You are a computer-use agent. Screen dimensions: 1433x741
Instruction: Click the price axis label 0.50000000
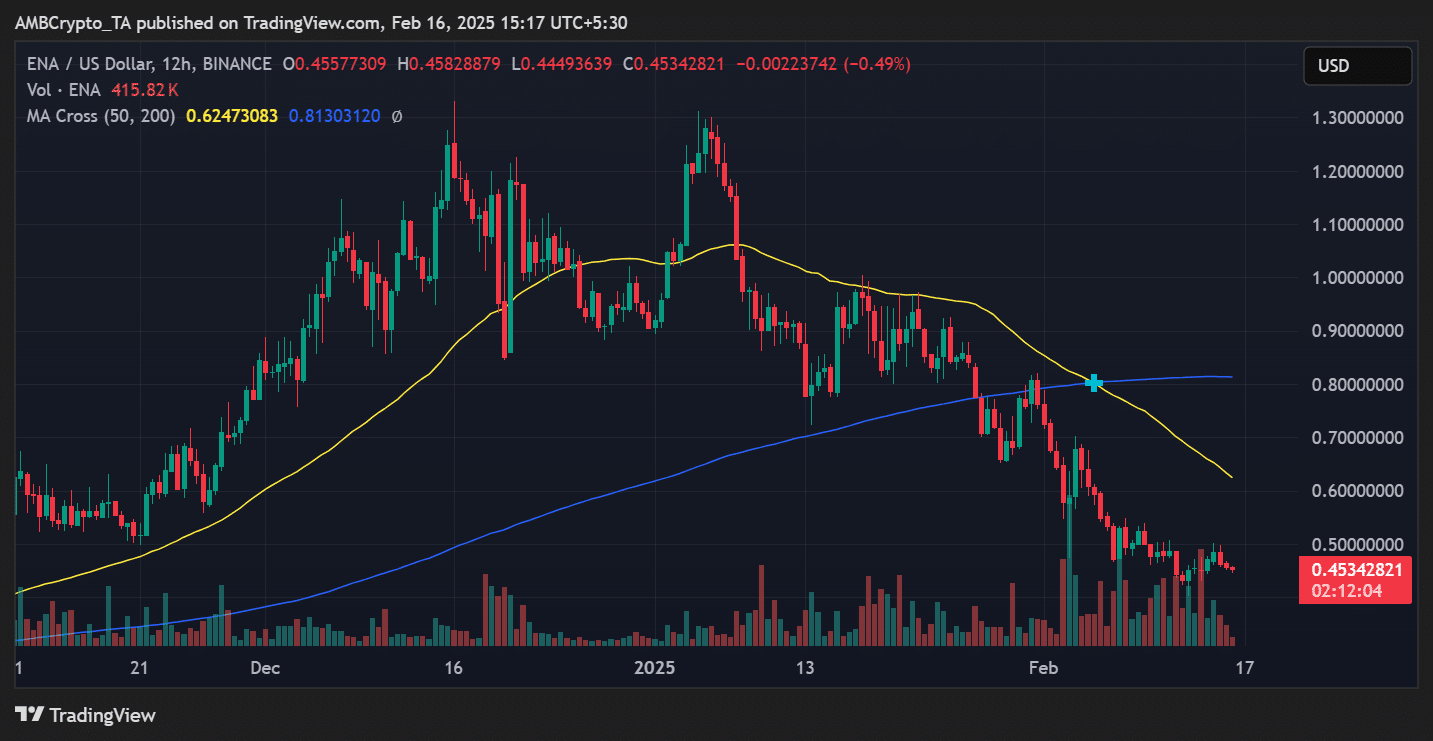click(1357, 545)
